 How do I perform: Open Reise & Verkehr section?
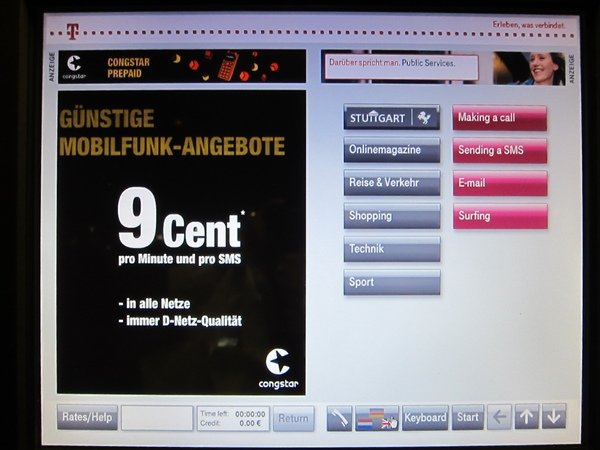[x=392, y=183]
